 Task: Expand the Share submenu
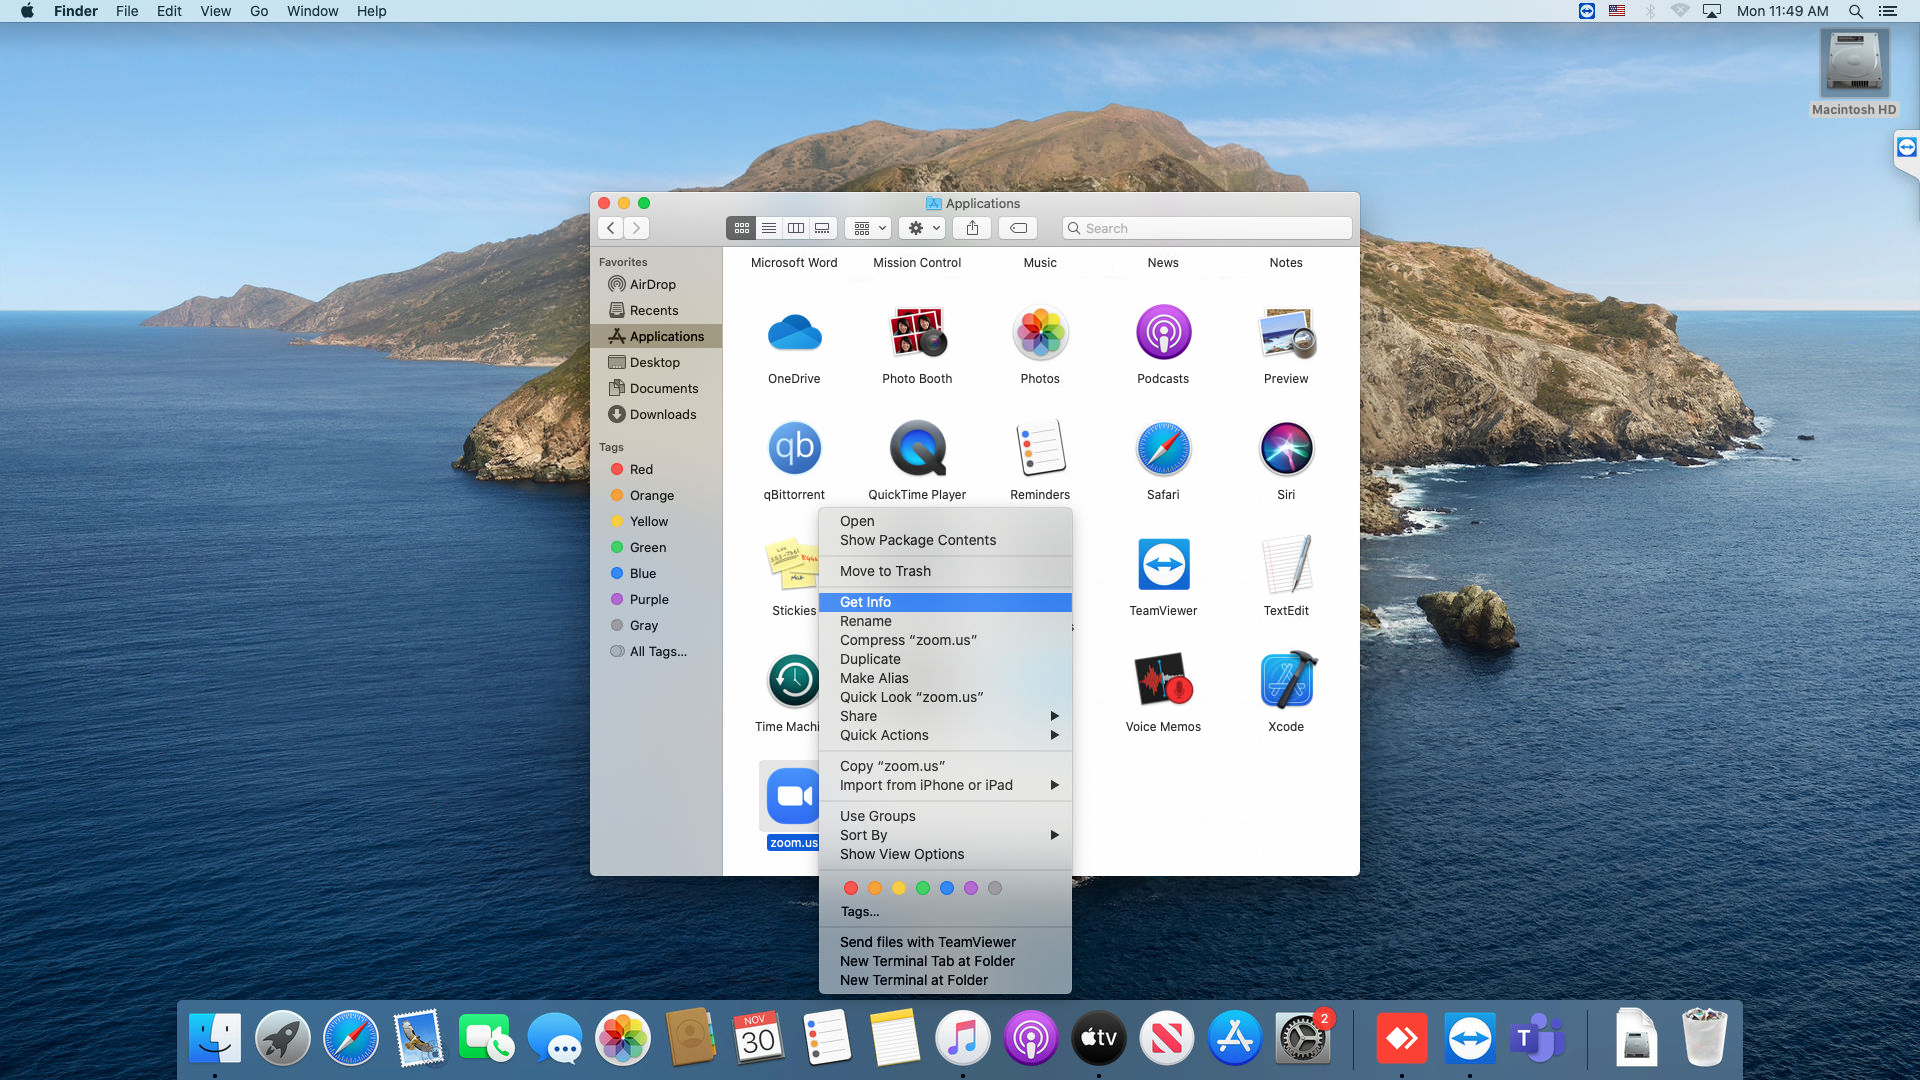tap(945, 716)
